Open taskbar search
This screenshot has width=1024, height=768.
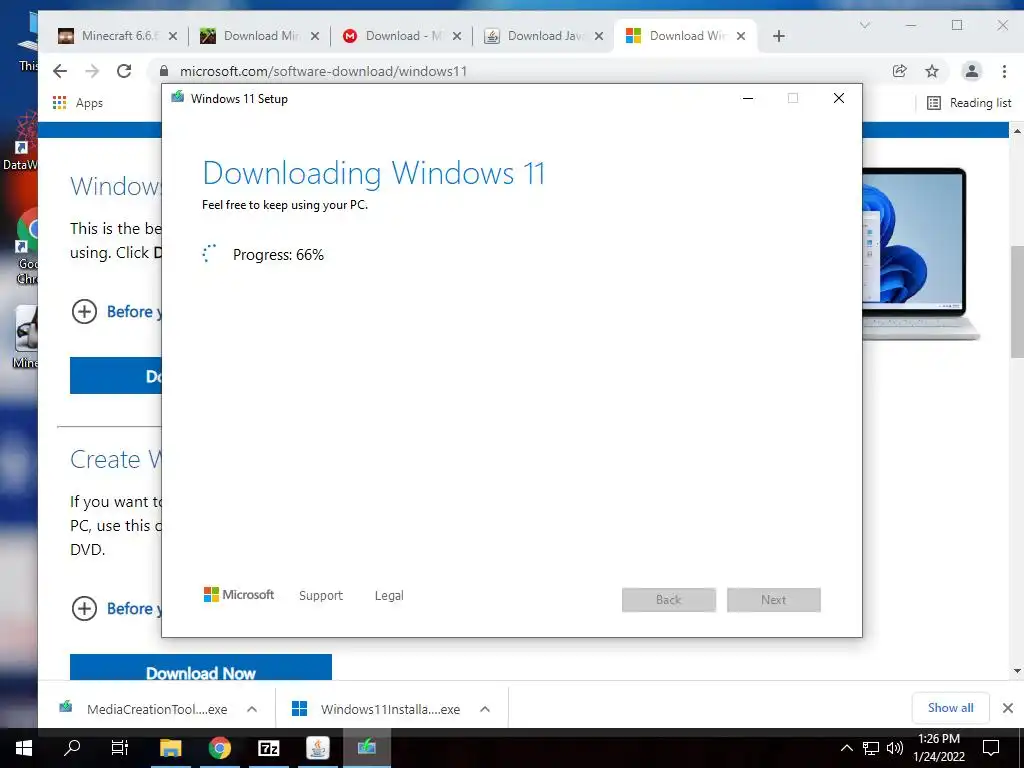point(72,748)
